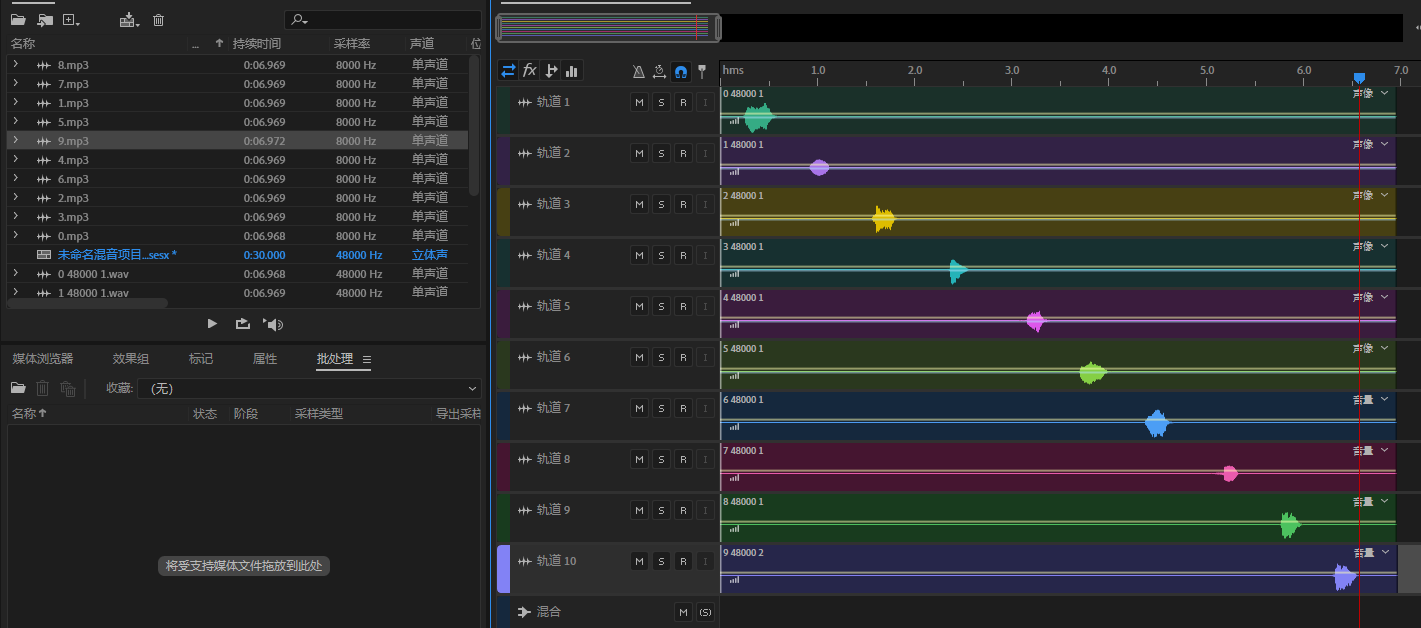Switch to the 属性 tab
Viewport: 1421px width, 628px height.
pos(265,359)
